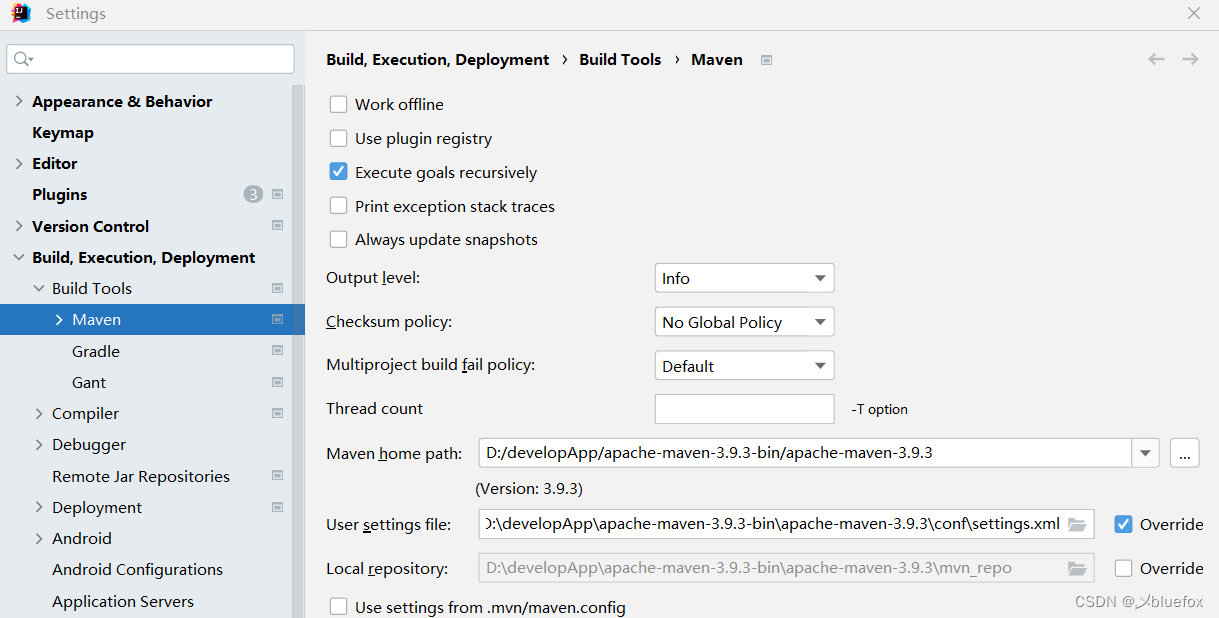Click the project settings icon on Compiler row
Screen dimensions: 1219x618
click(278, 413)
